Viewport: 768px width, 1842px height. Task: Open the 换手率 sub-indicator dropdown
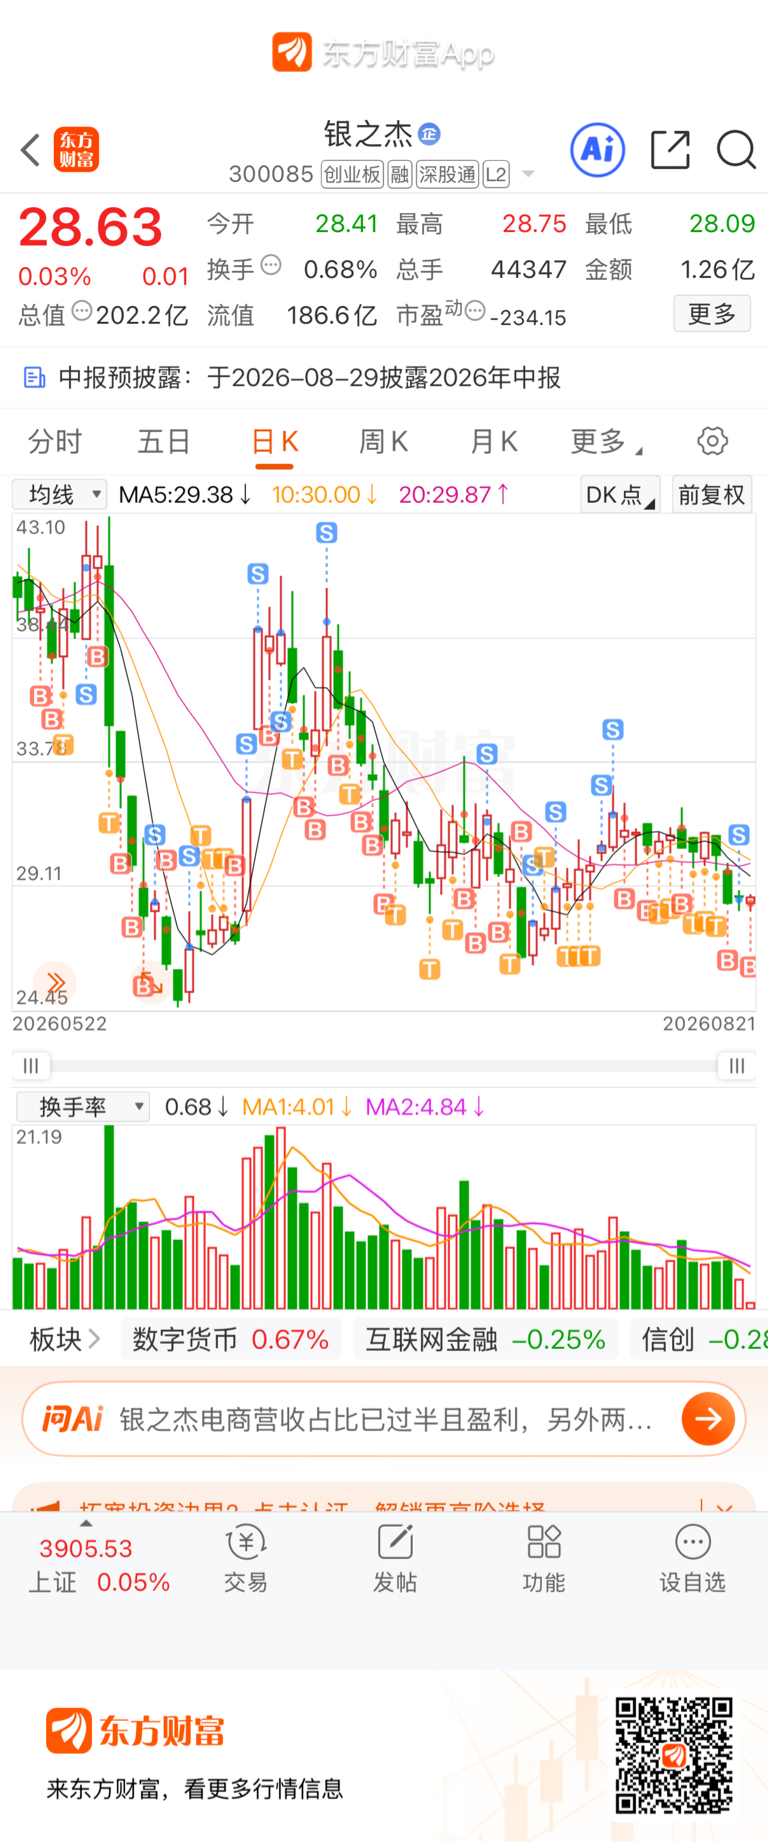click(84, 1107)
